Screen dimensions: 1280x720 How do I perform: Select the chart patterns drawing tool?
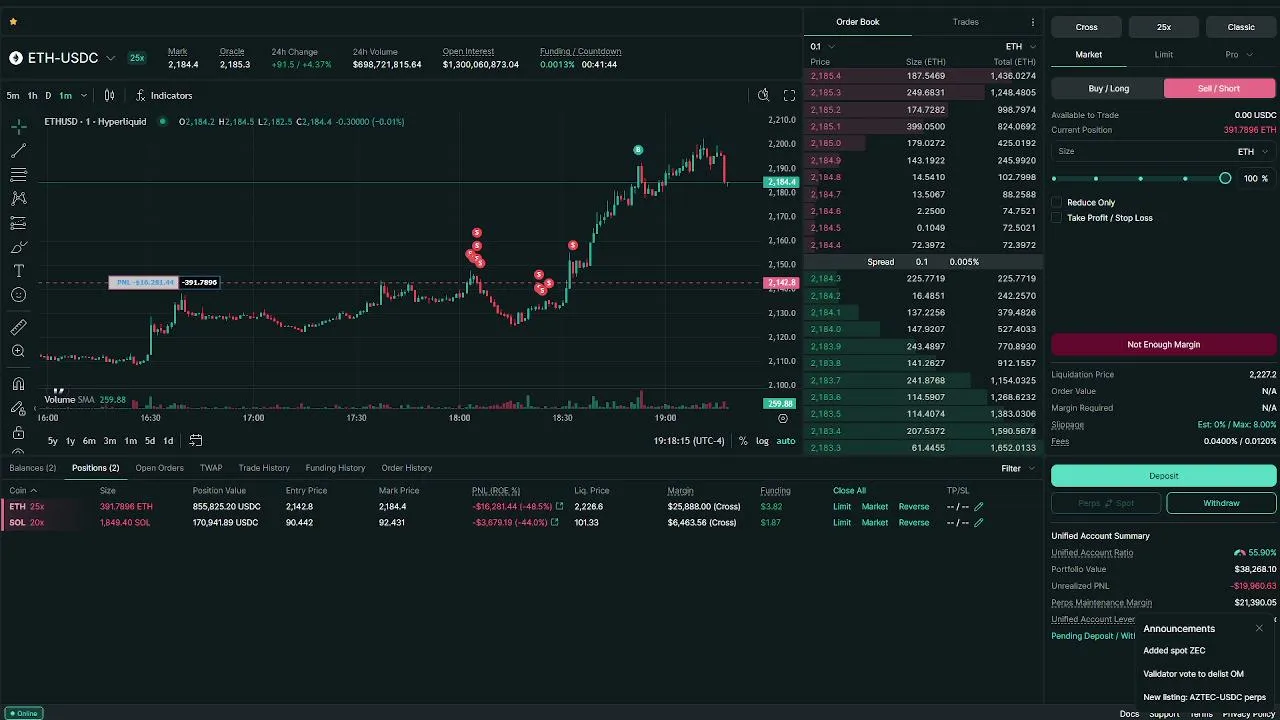pyautogui.click(x=18, y=199)
